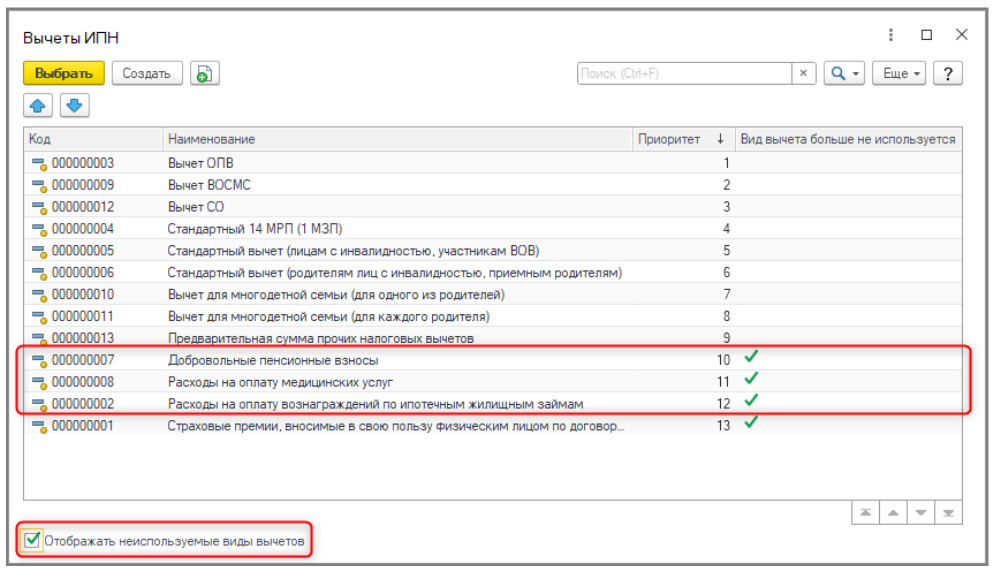Click the Наименование column header
This screenshot has height=575, width=999.
coord(211,139)
